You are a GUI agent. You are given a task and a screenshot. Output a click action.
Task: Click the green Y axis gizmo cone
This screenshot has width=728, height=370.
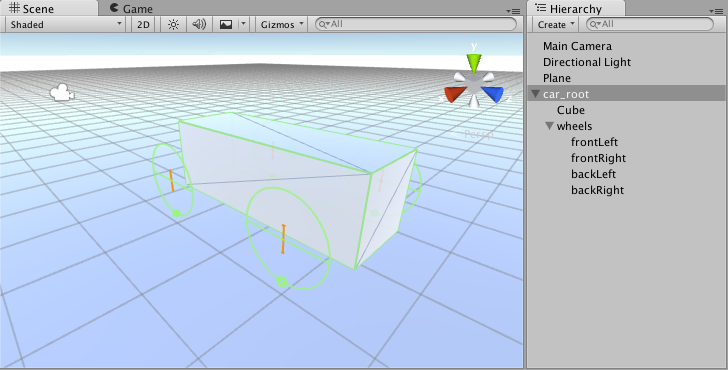pos(474,63)
